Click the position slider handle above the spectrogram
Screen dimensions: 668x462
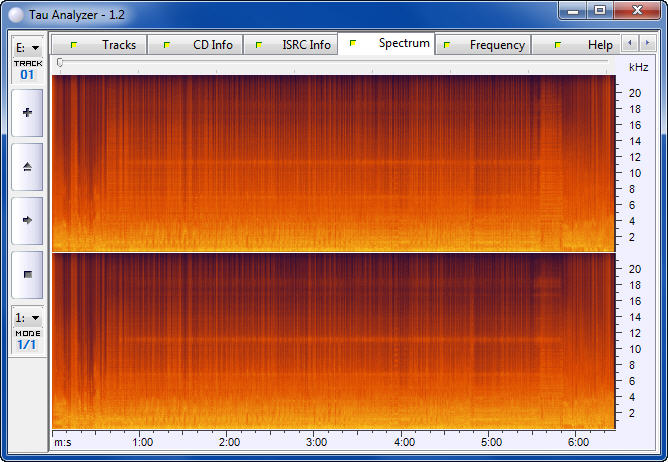coord(60,63)
